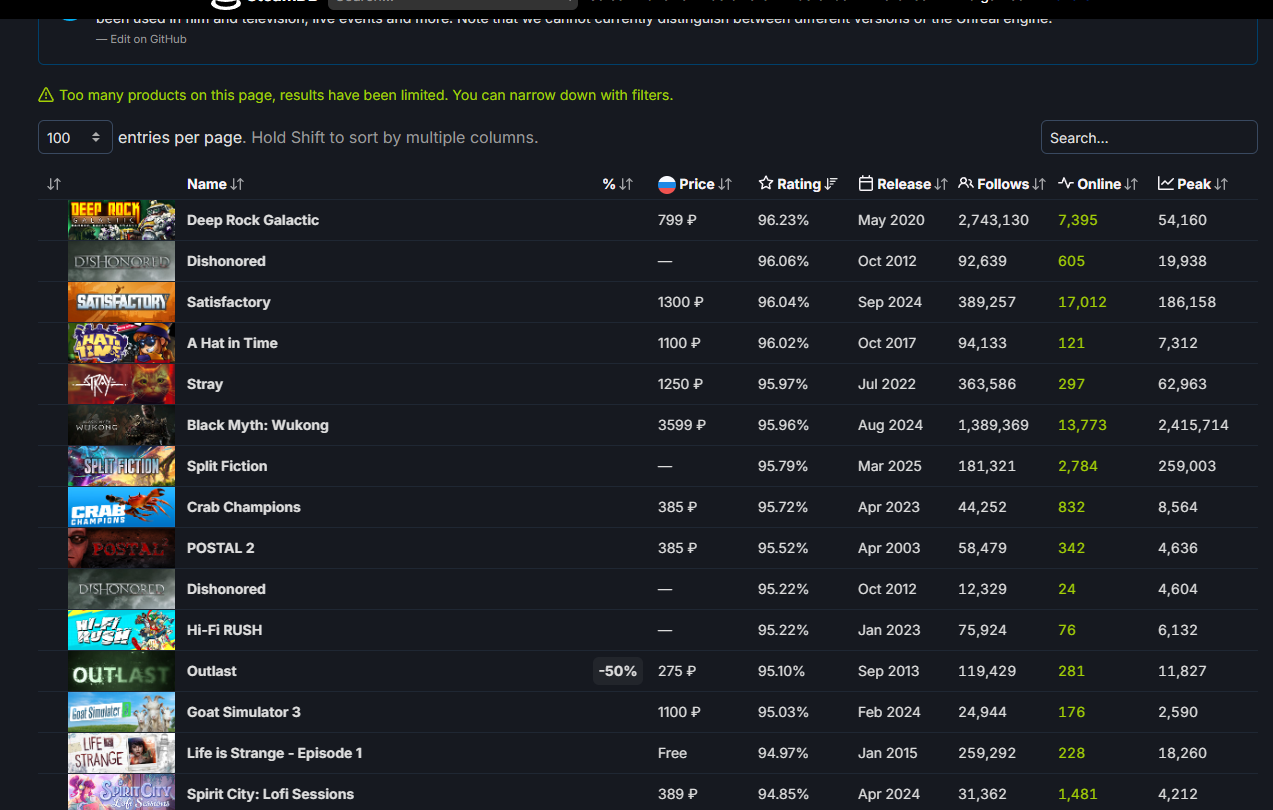1273x810 pixels.
Task: Open Life is Strange - Episode 1 link
Action: pyautogui.click(x=275, y=753)
